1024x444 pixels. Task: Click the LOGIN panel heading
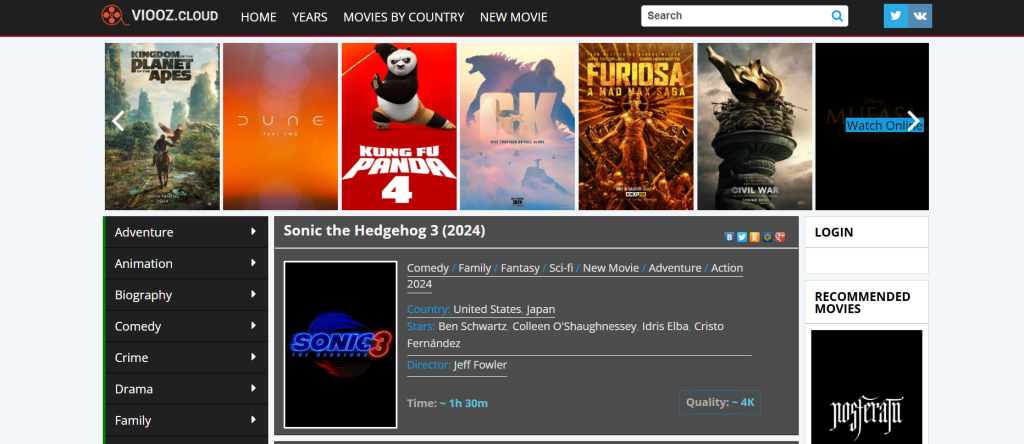834,232
